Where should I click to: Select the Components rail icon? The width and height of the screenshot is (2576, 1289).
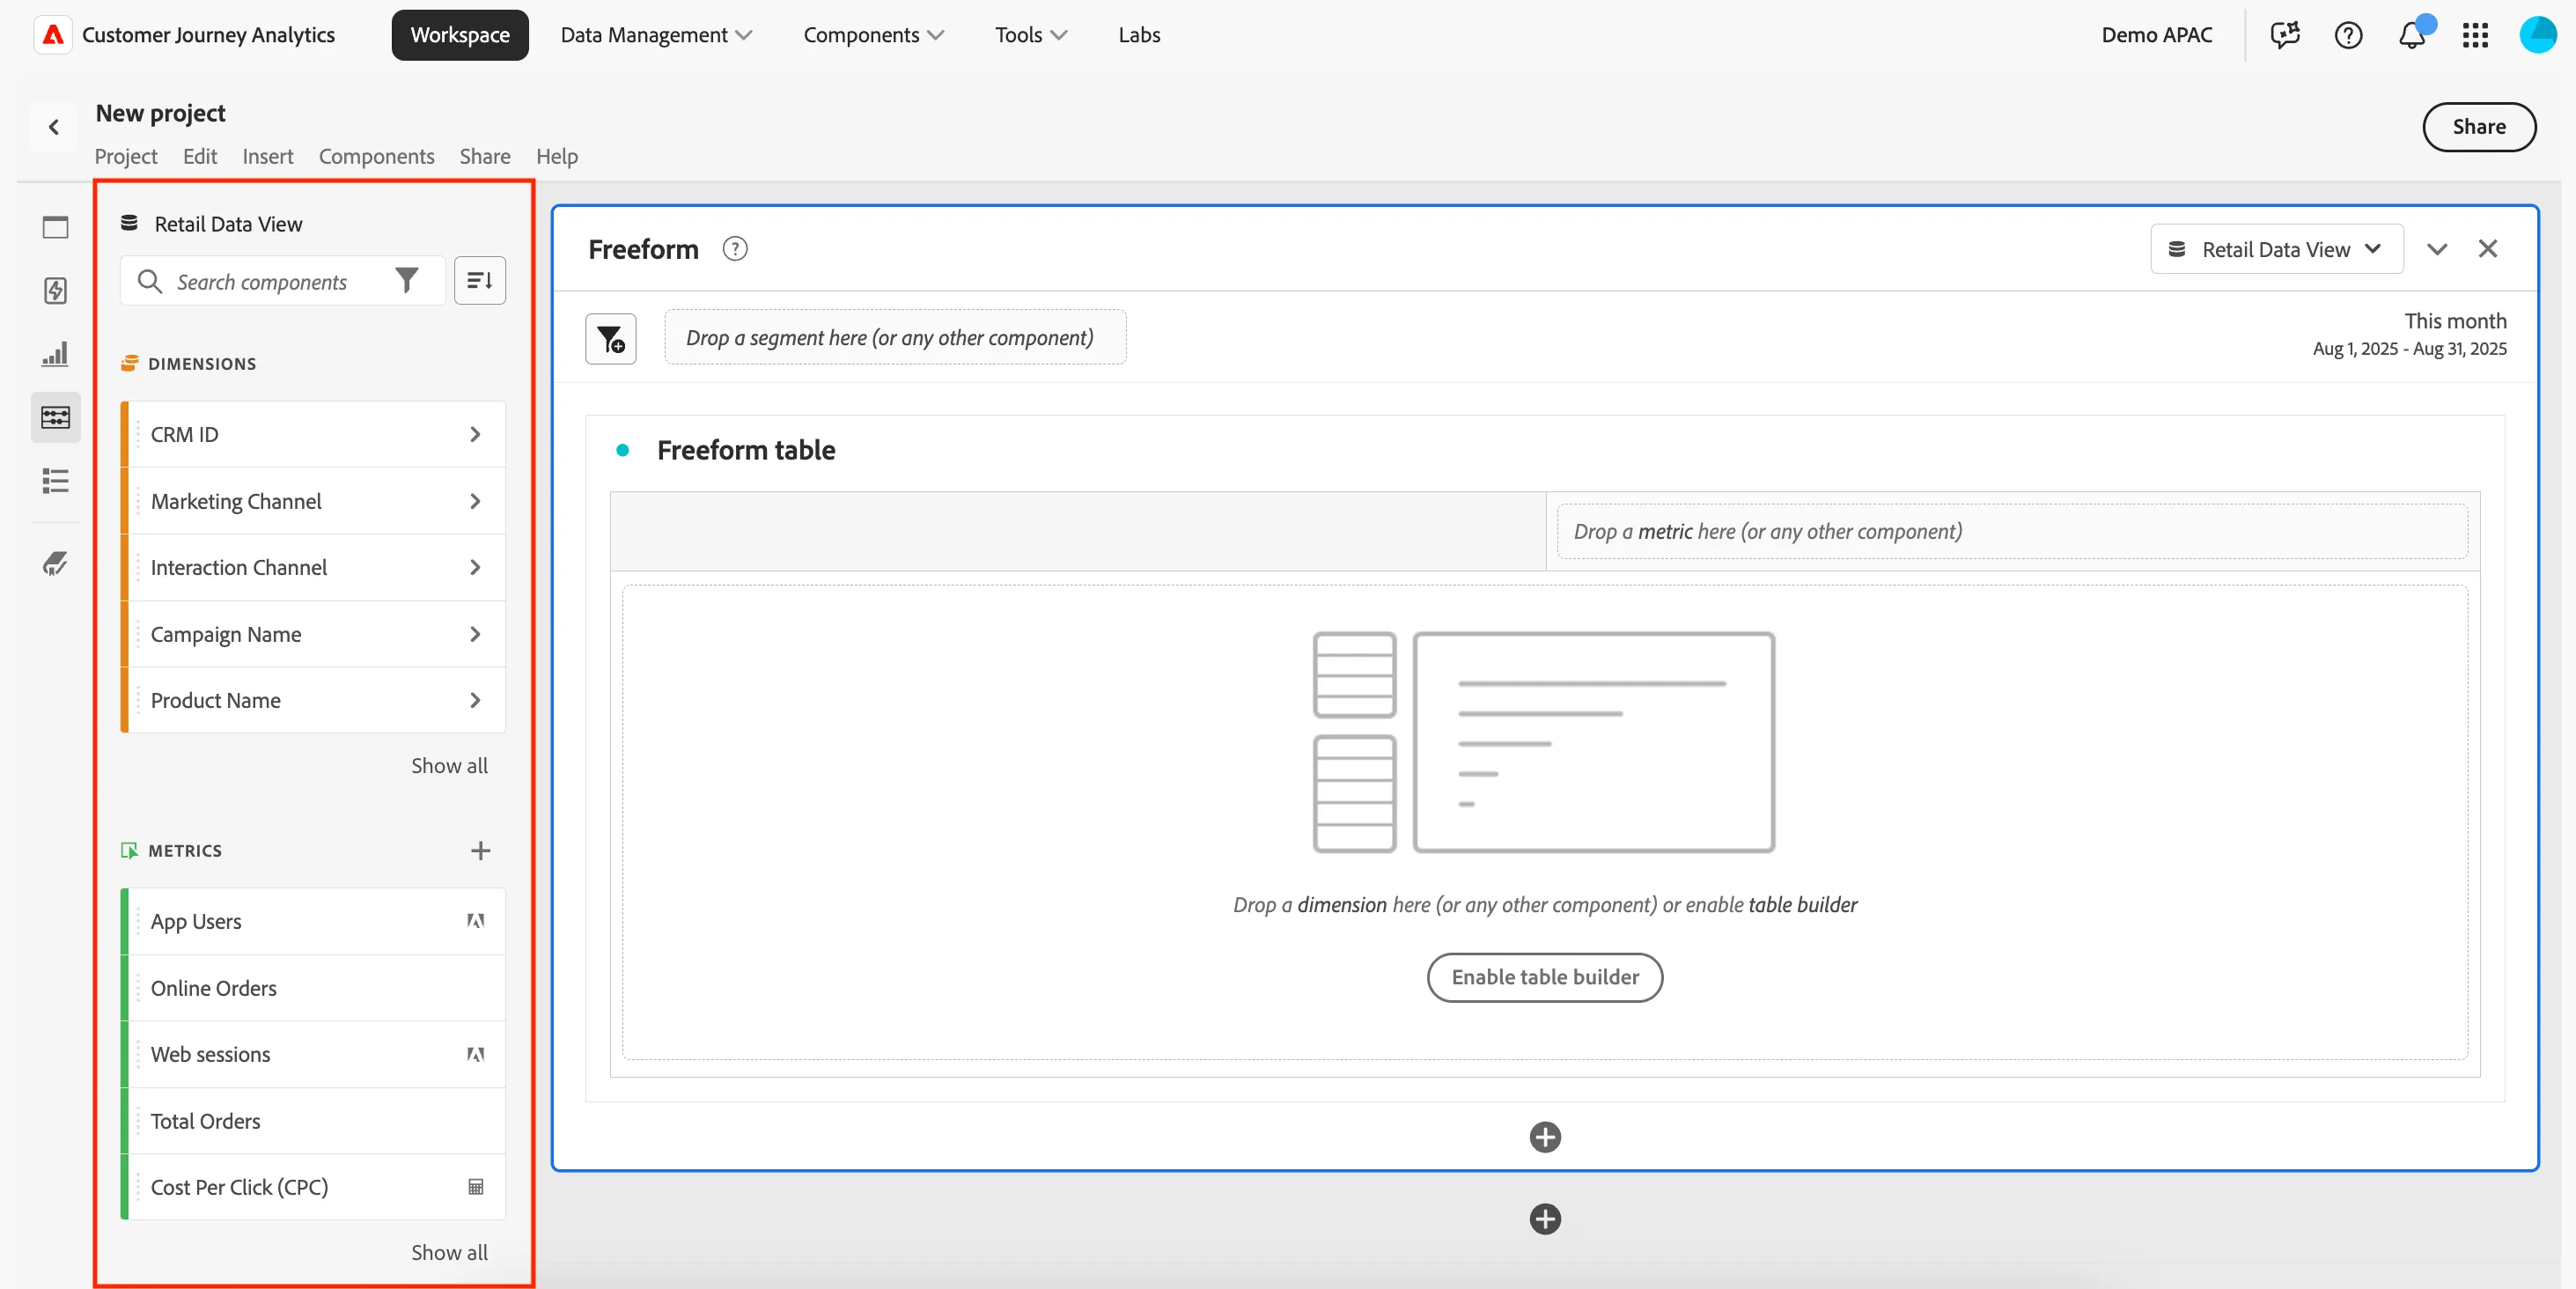pos(55,417)
